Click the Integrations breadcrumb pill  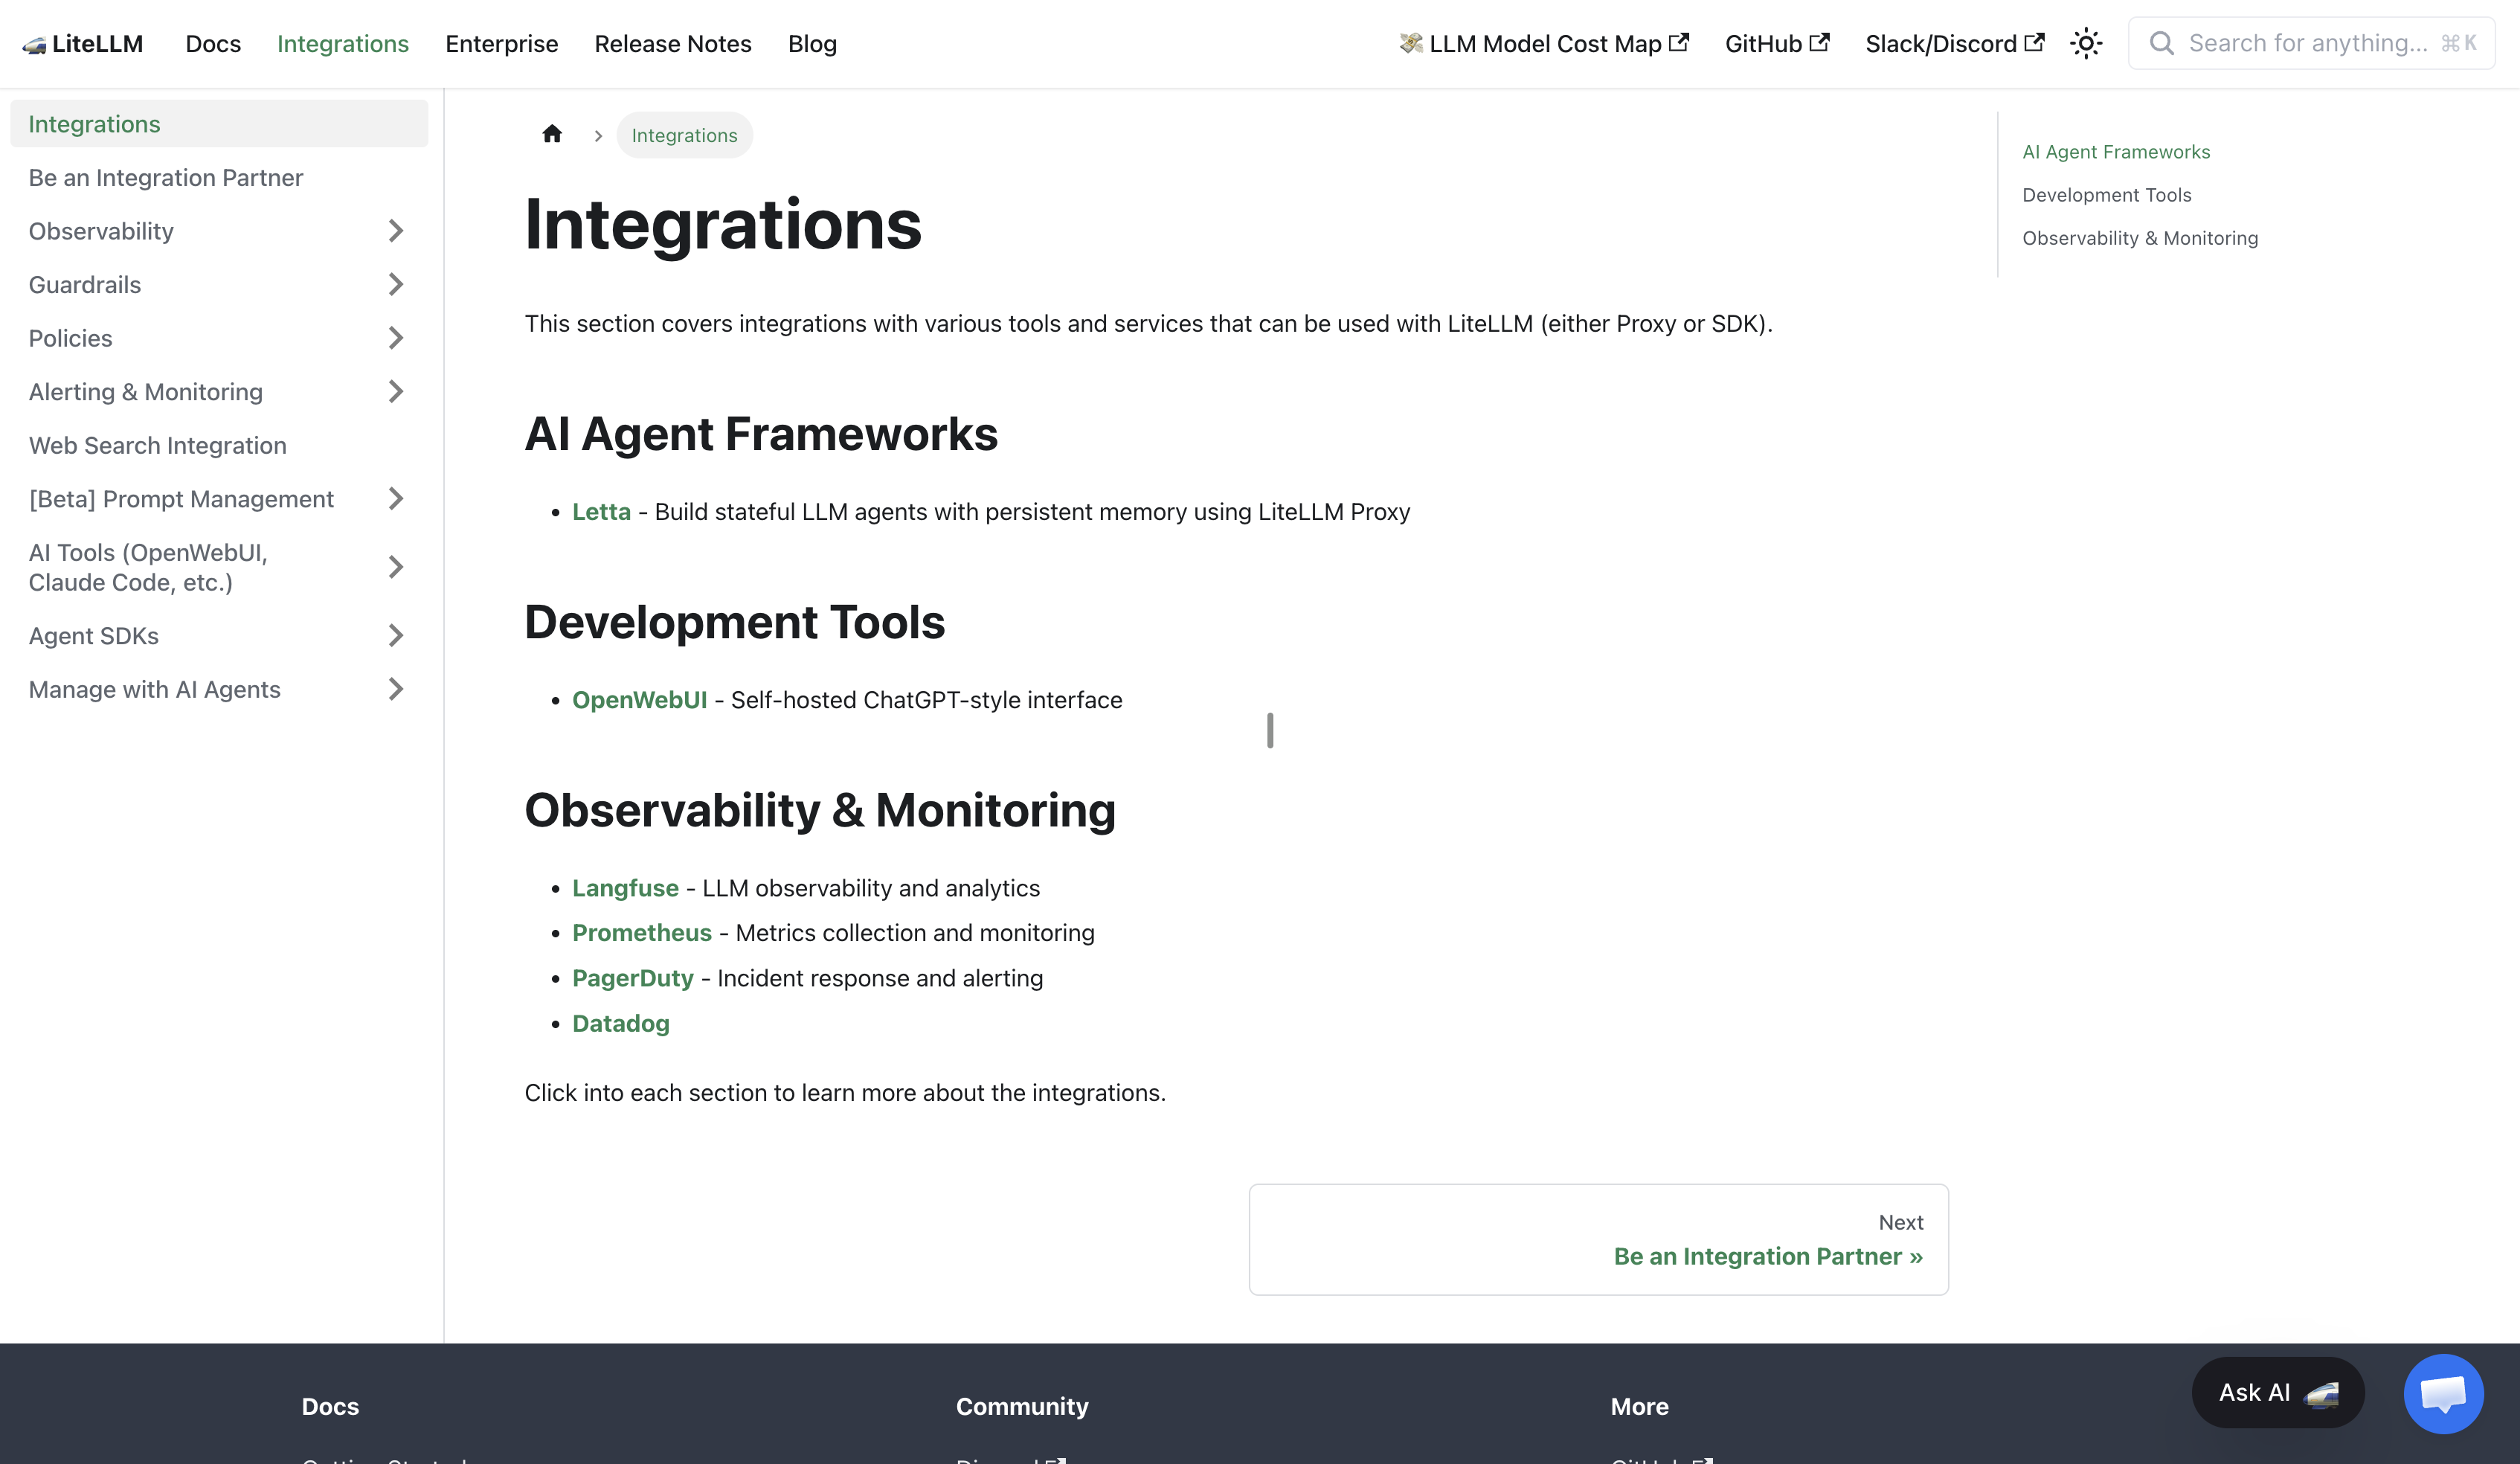pos(684,135)
